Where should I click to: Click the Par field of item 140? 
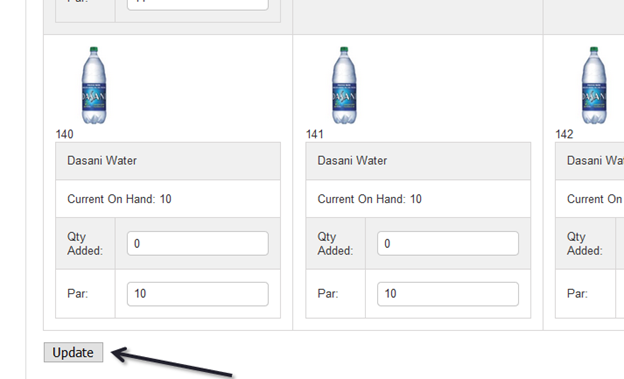(198, 294)
